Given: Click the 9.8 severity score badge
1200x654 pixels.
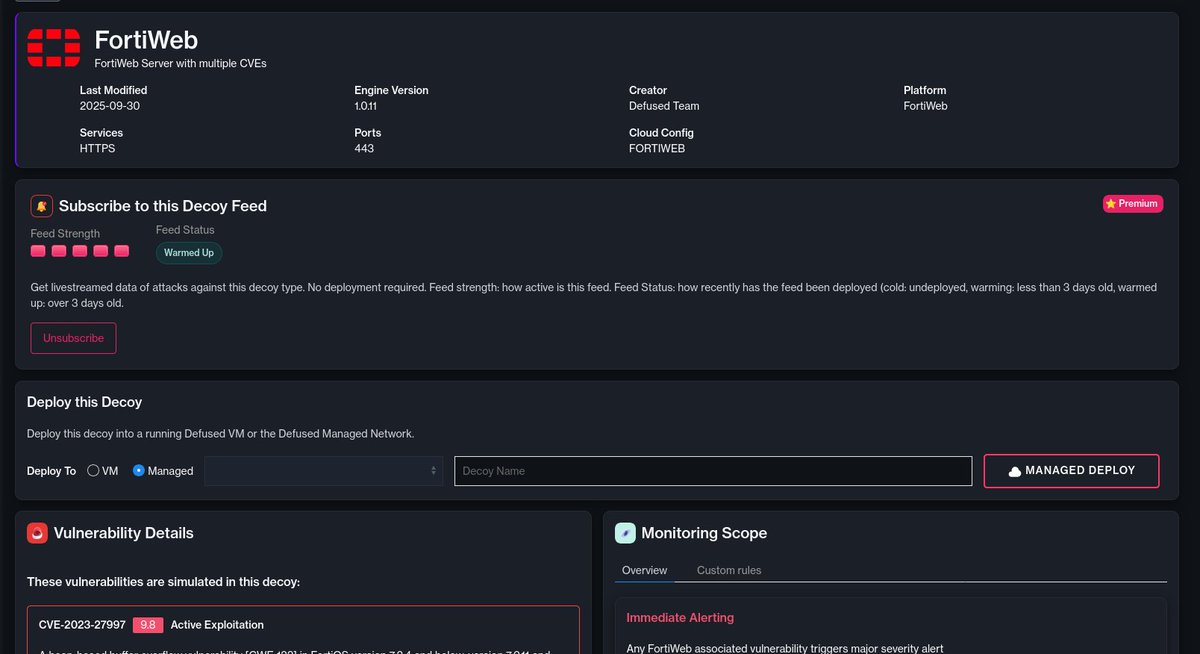Looking at the screenshot, I should [148, 625].
